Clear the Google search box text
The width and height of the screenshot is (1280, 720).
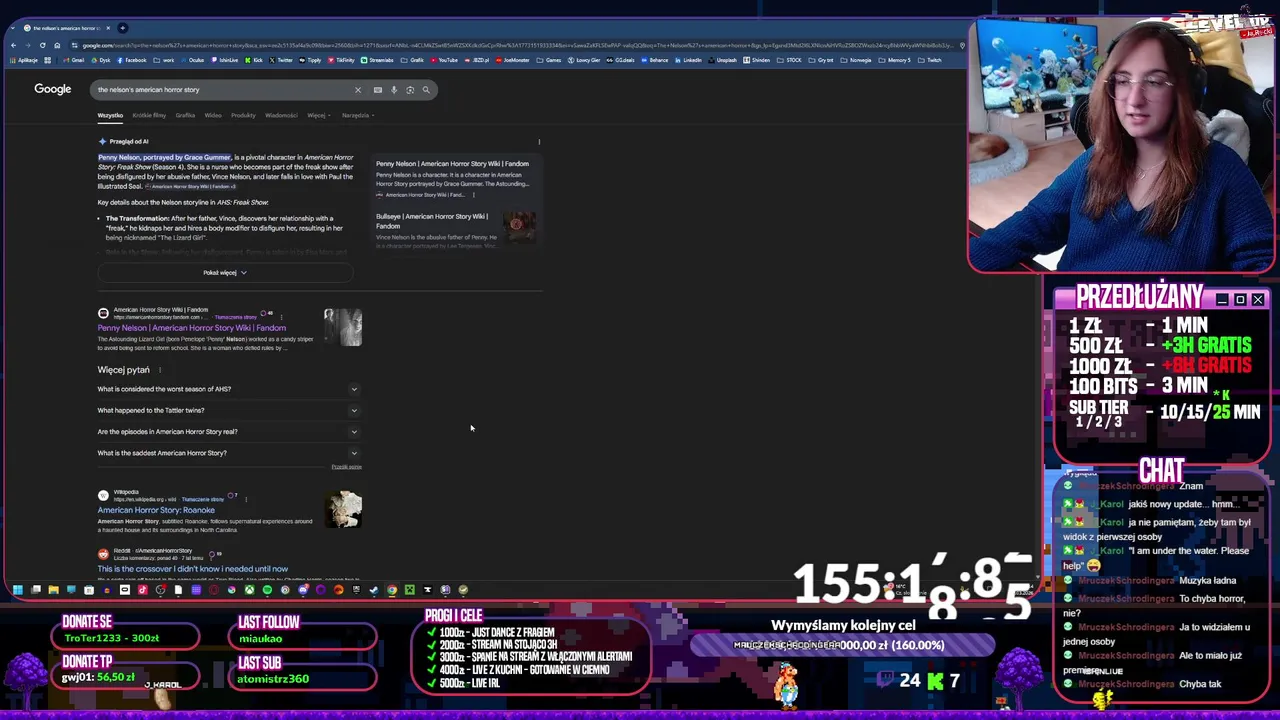[358, 90]
